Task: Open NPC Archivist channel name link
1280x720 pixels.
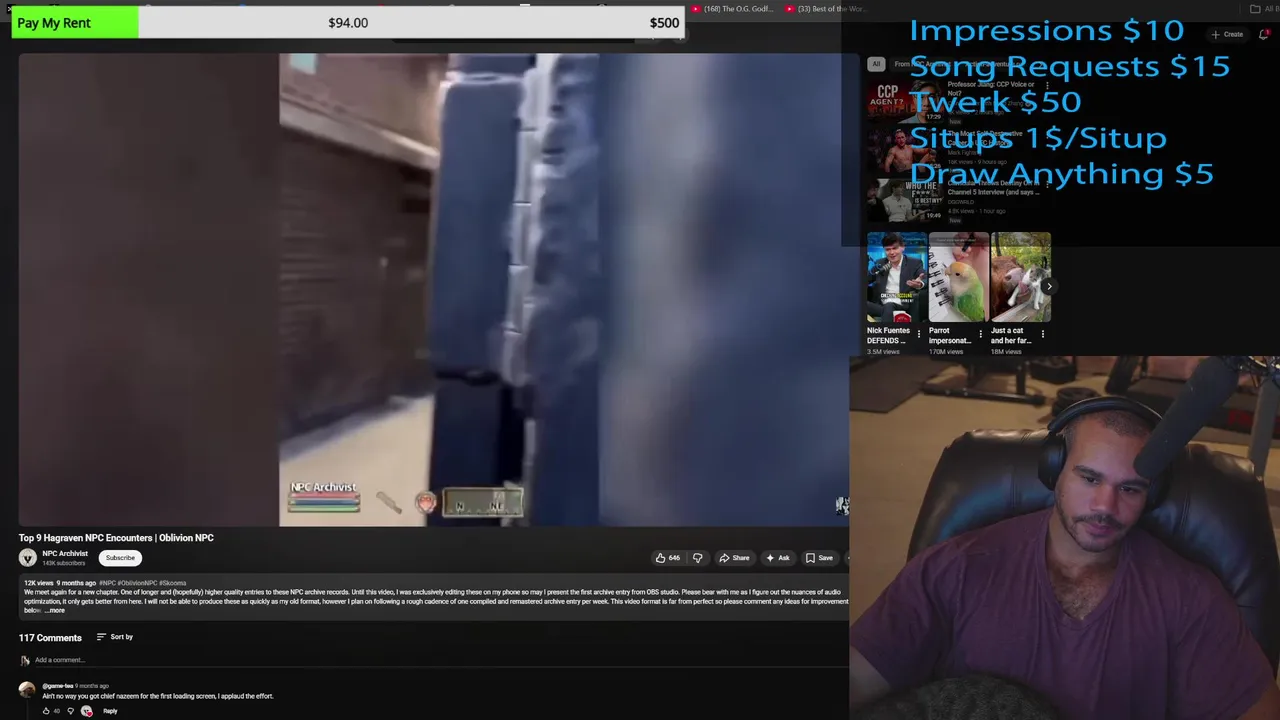Action: click(65, 553)
